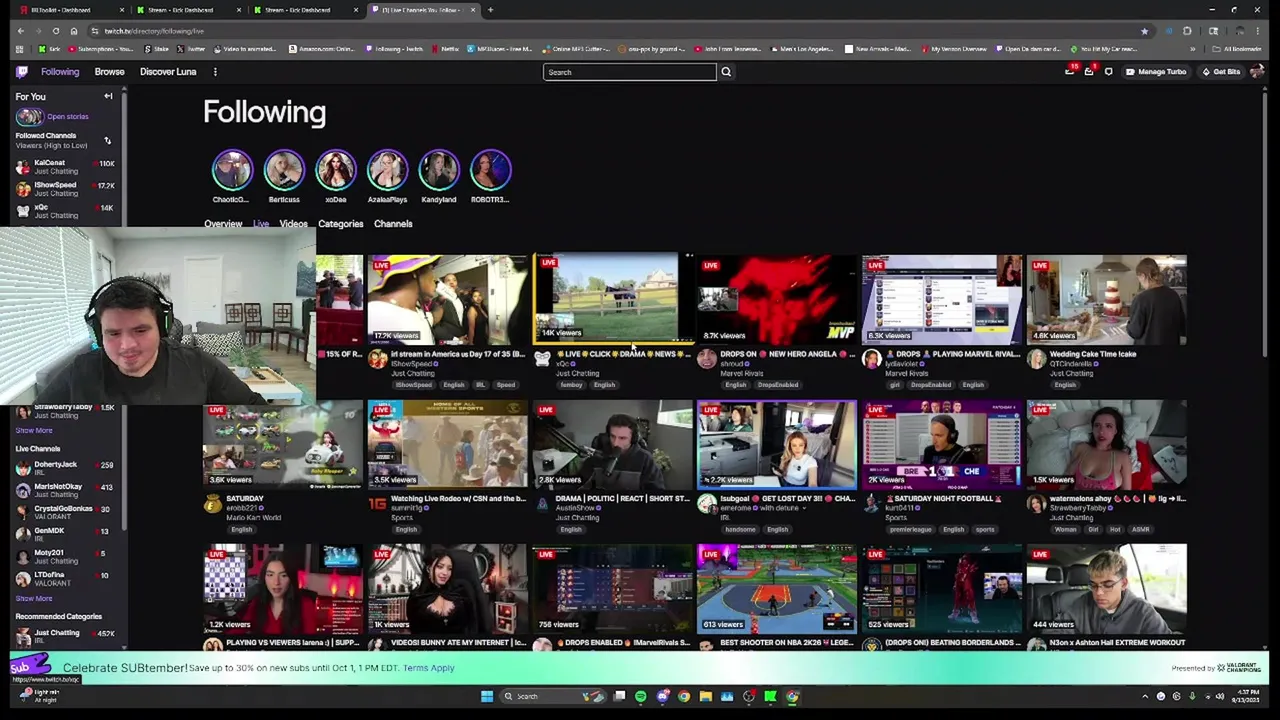1280x720 pixels.
Task: Click summit1g 1G avatar icon
Action: click(x=377, y=504)
